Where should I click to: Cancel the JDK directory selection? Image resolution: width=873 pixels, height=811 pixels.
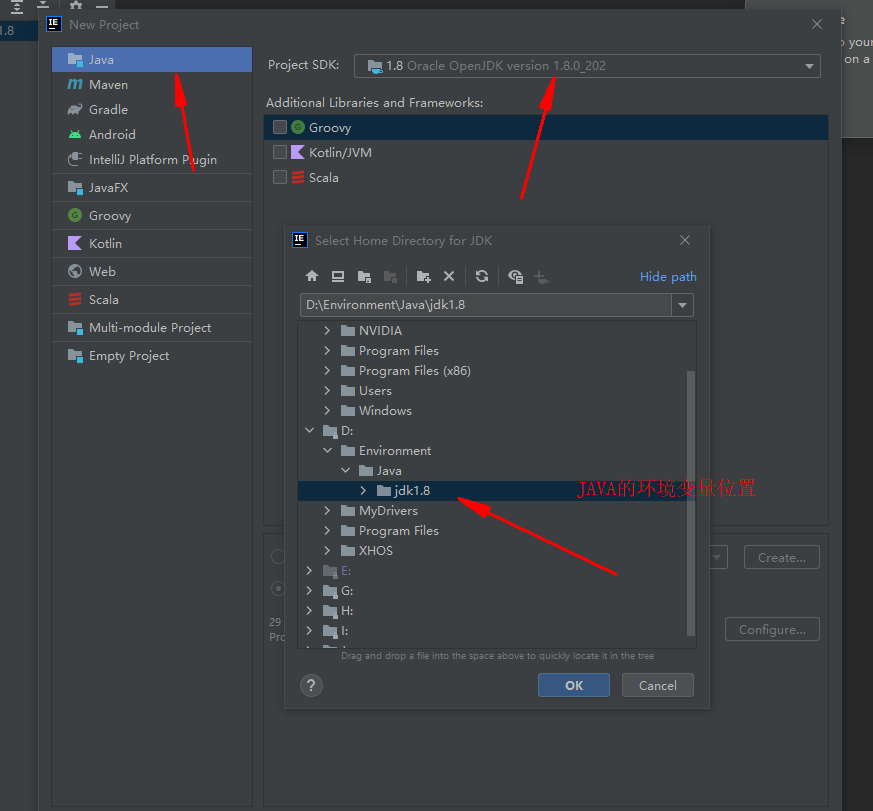658,685
